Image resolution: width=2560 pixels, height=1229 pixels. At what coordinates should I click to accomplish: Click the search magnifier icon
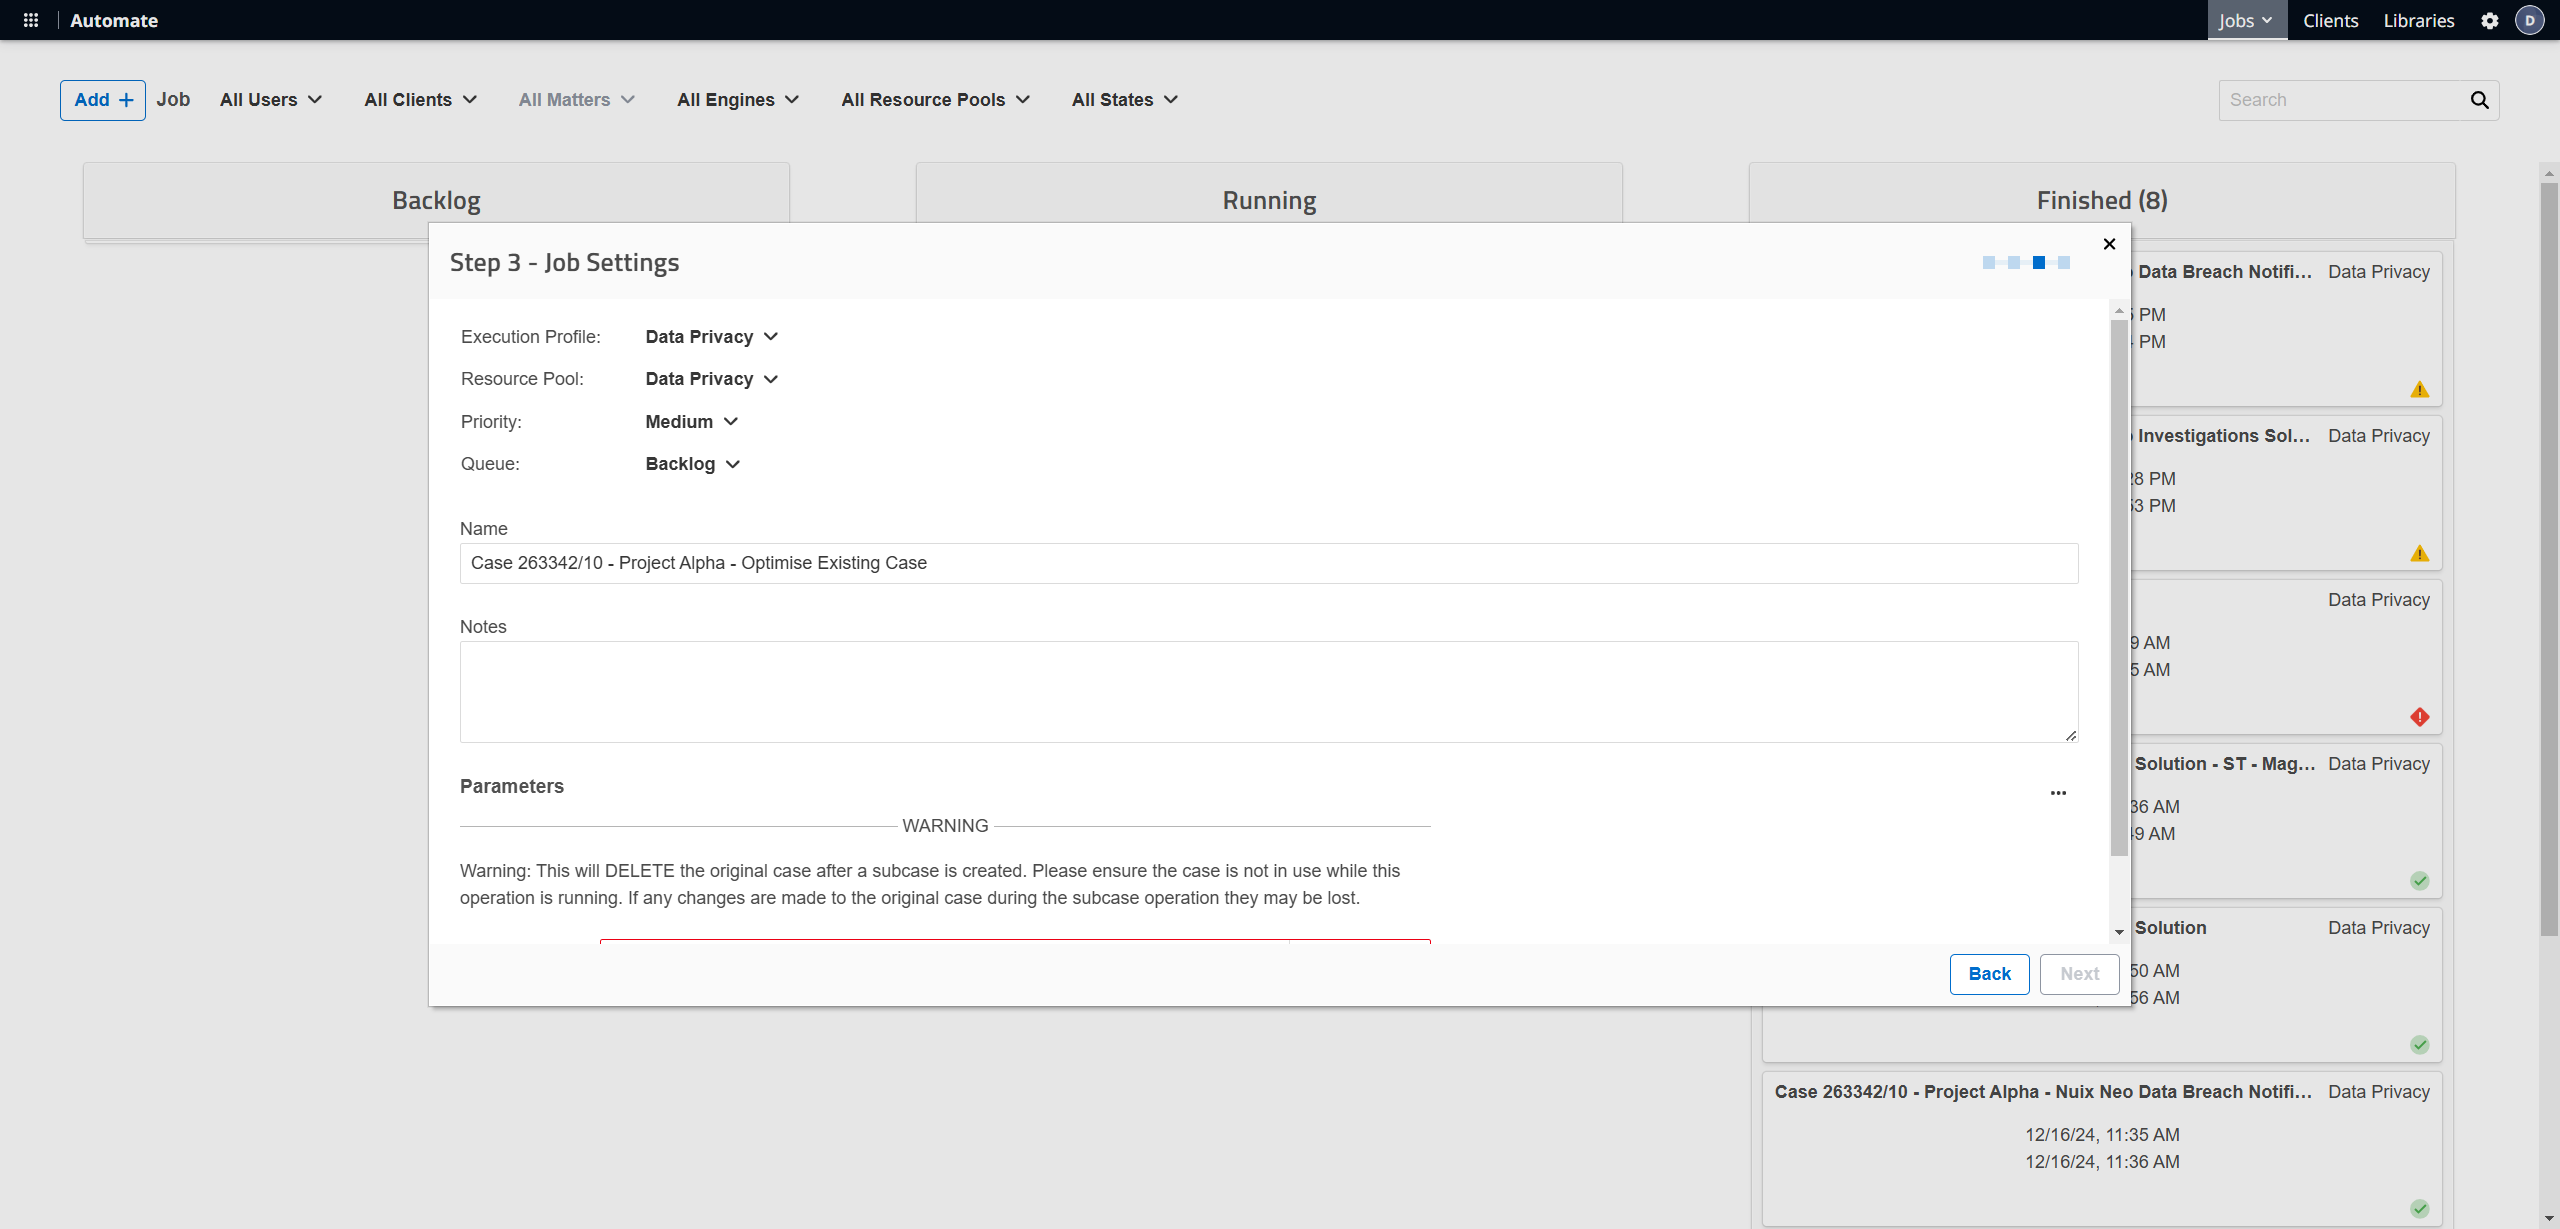2479,100
